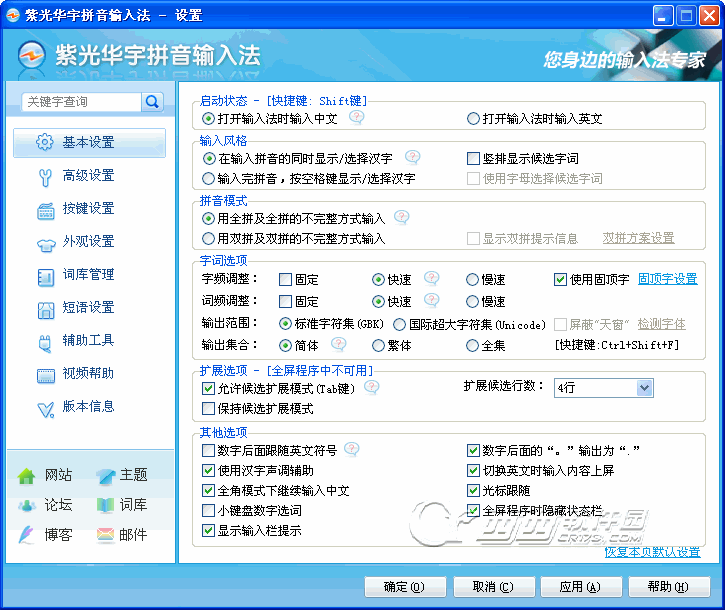Click help bubble in 词频调整 row
This screenshot has height=610, width=725.
[431, 300]
